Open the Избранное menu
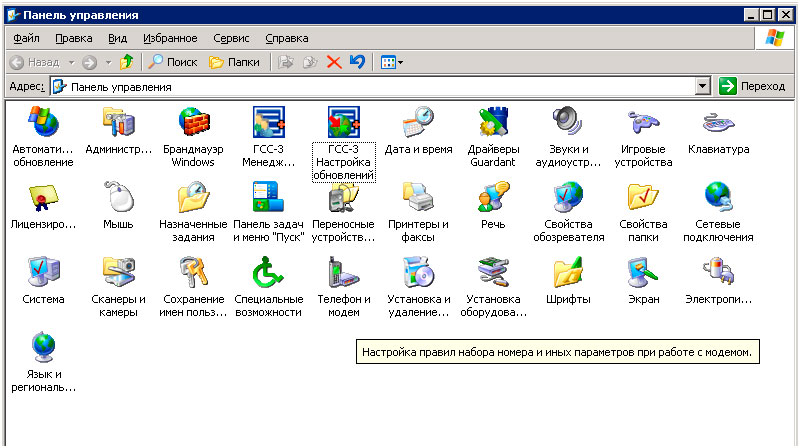The width and height of the screenshot is (800, 448). point(170,38)
